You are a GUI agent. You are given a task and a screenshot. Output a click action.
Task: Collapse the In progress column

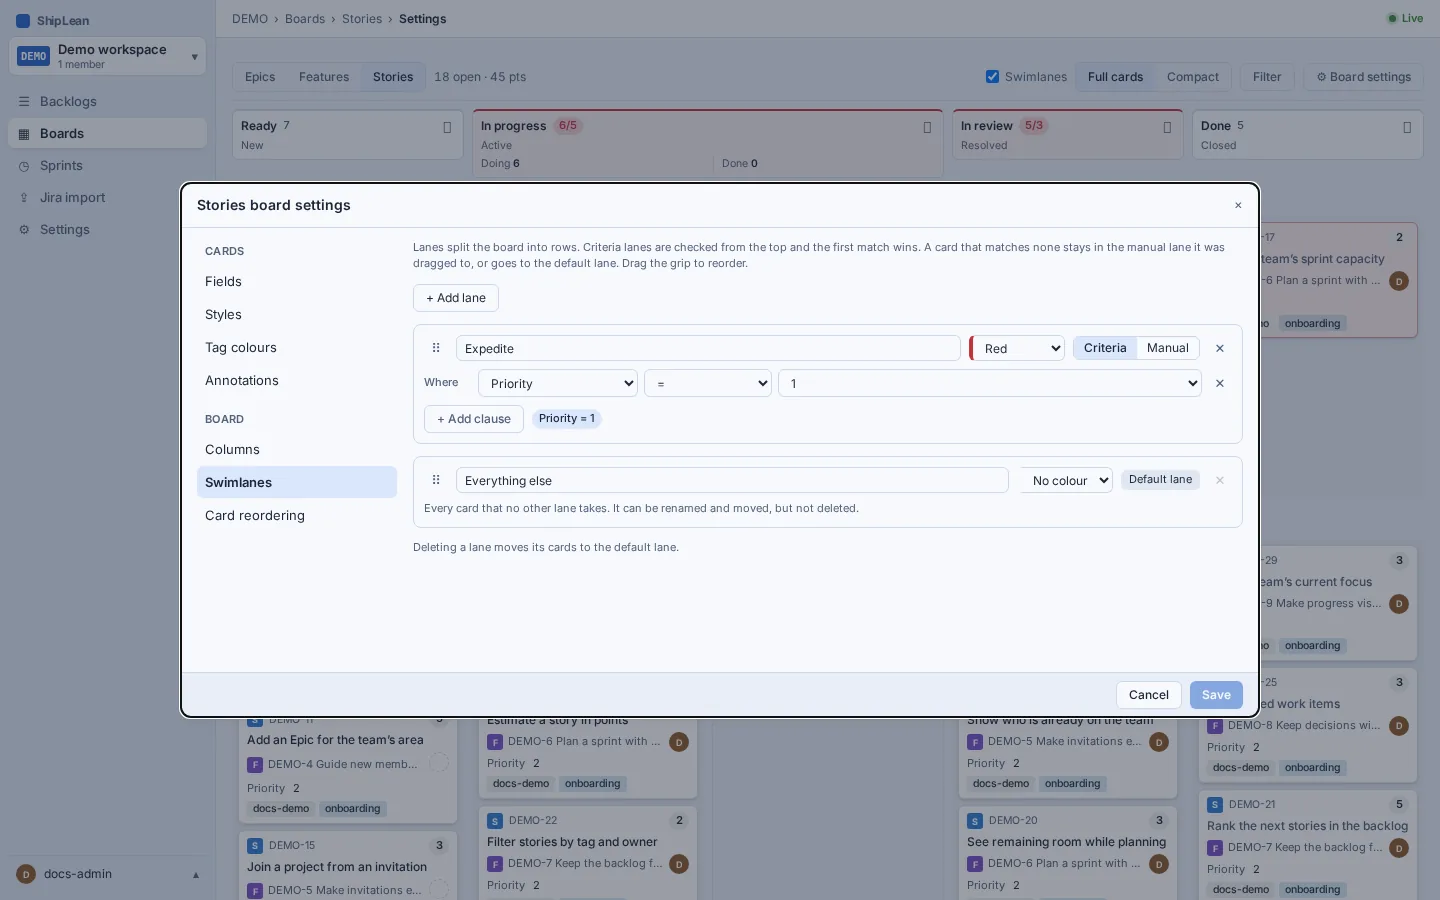tap(927, 127)
